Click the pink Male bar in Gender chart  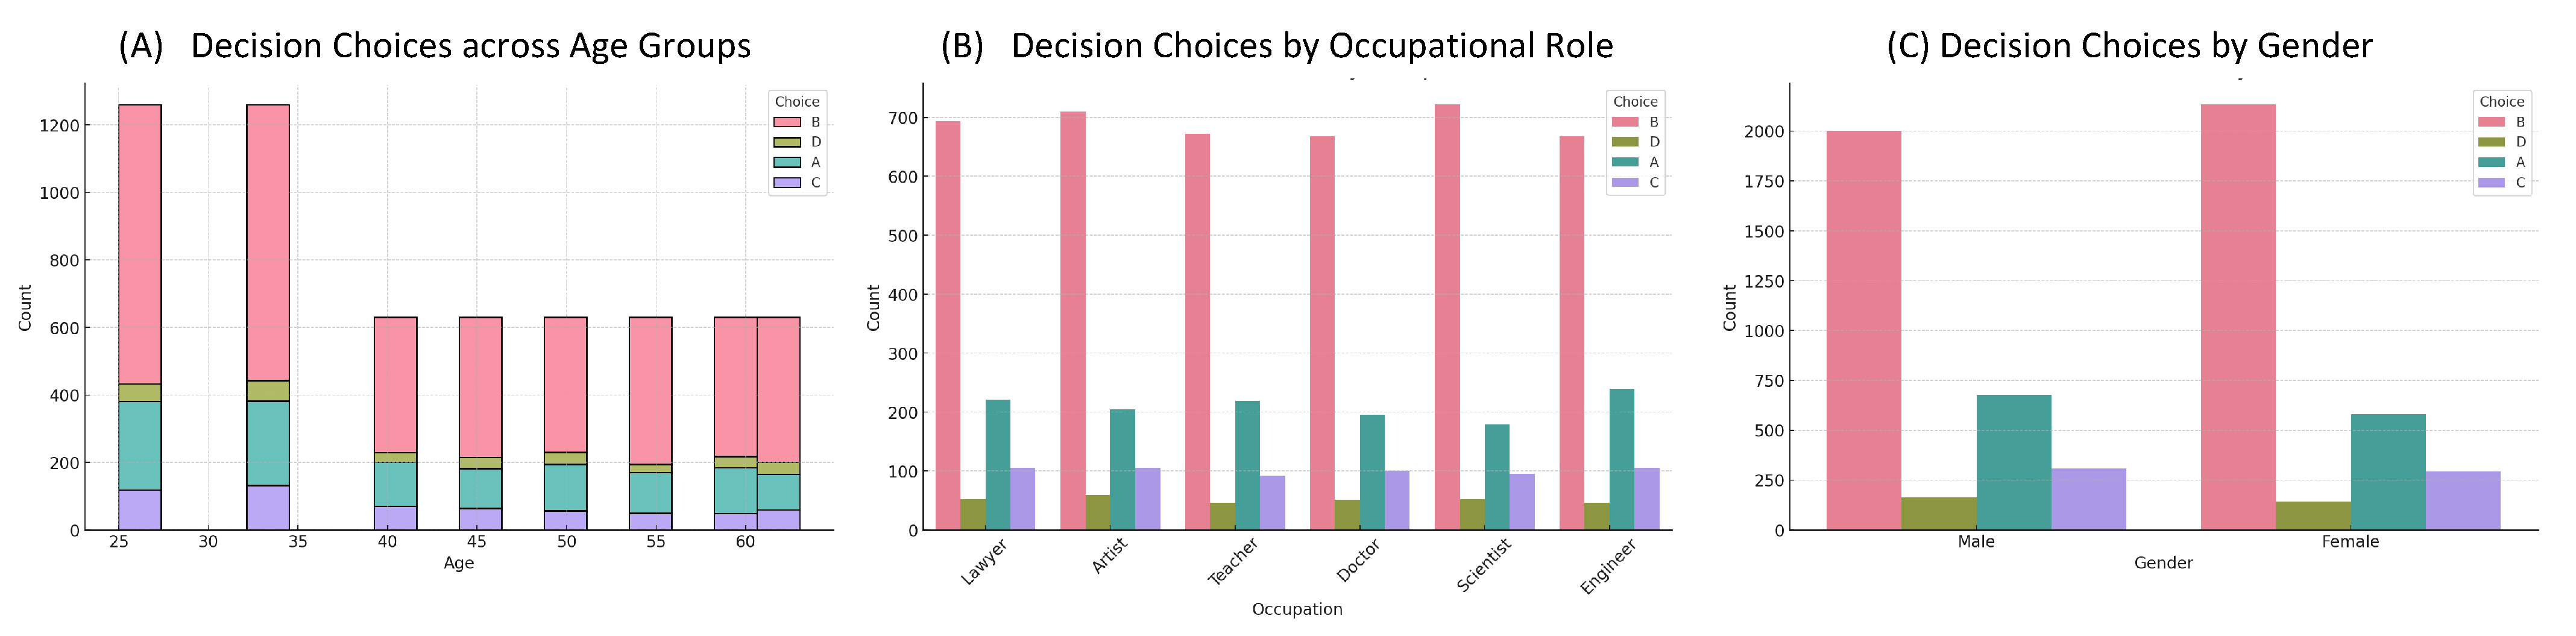tap(1864, 330)
